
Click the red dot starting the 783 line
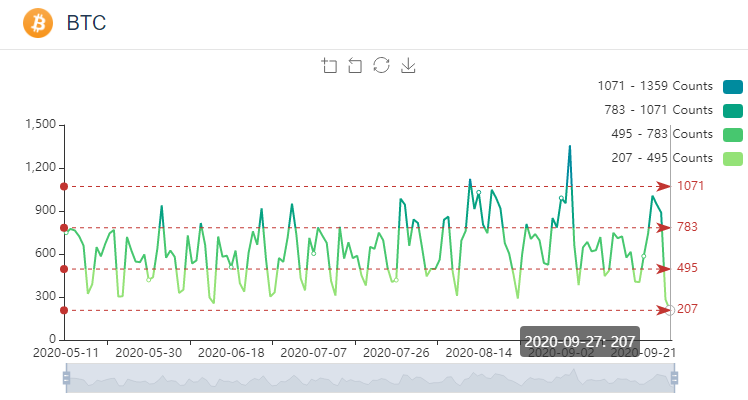click(x=64, y=227)
